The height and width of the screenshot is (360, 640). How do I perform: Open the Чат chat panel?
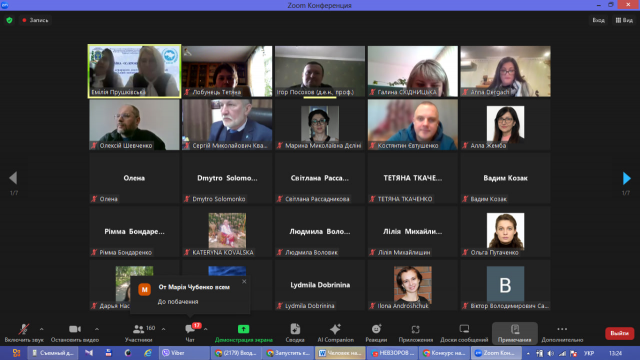pos(190,333)
